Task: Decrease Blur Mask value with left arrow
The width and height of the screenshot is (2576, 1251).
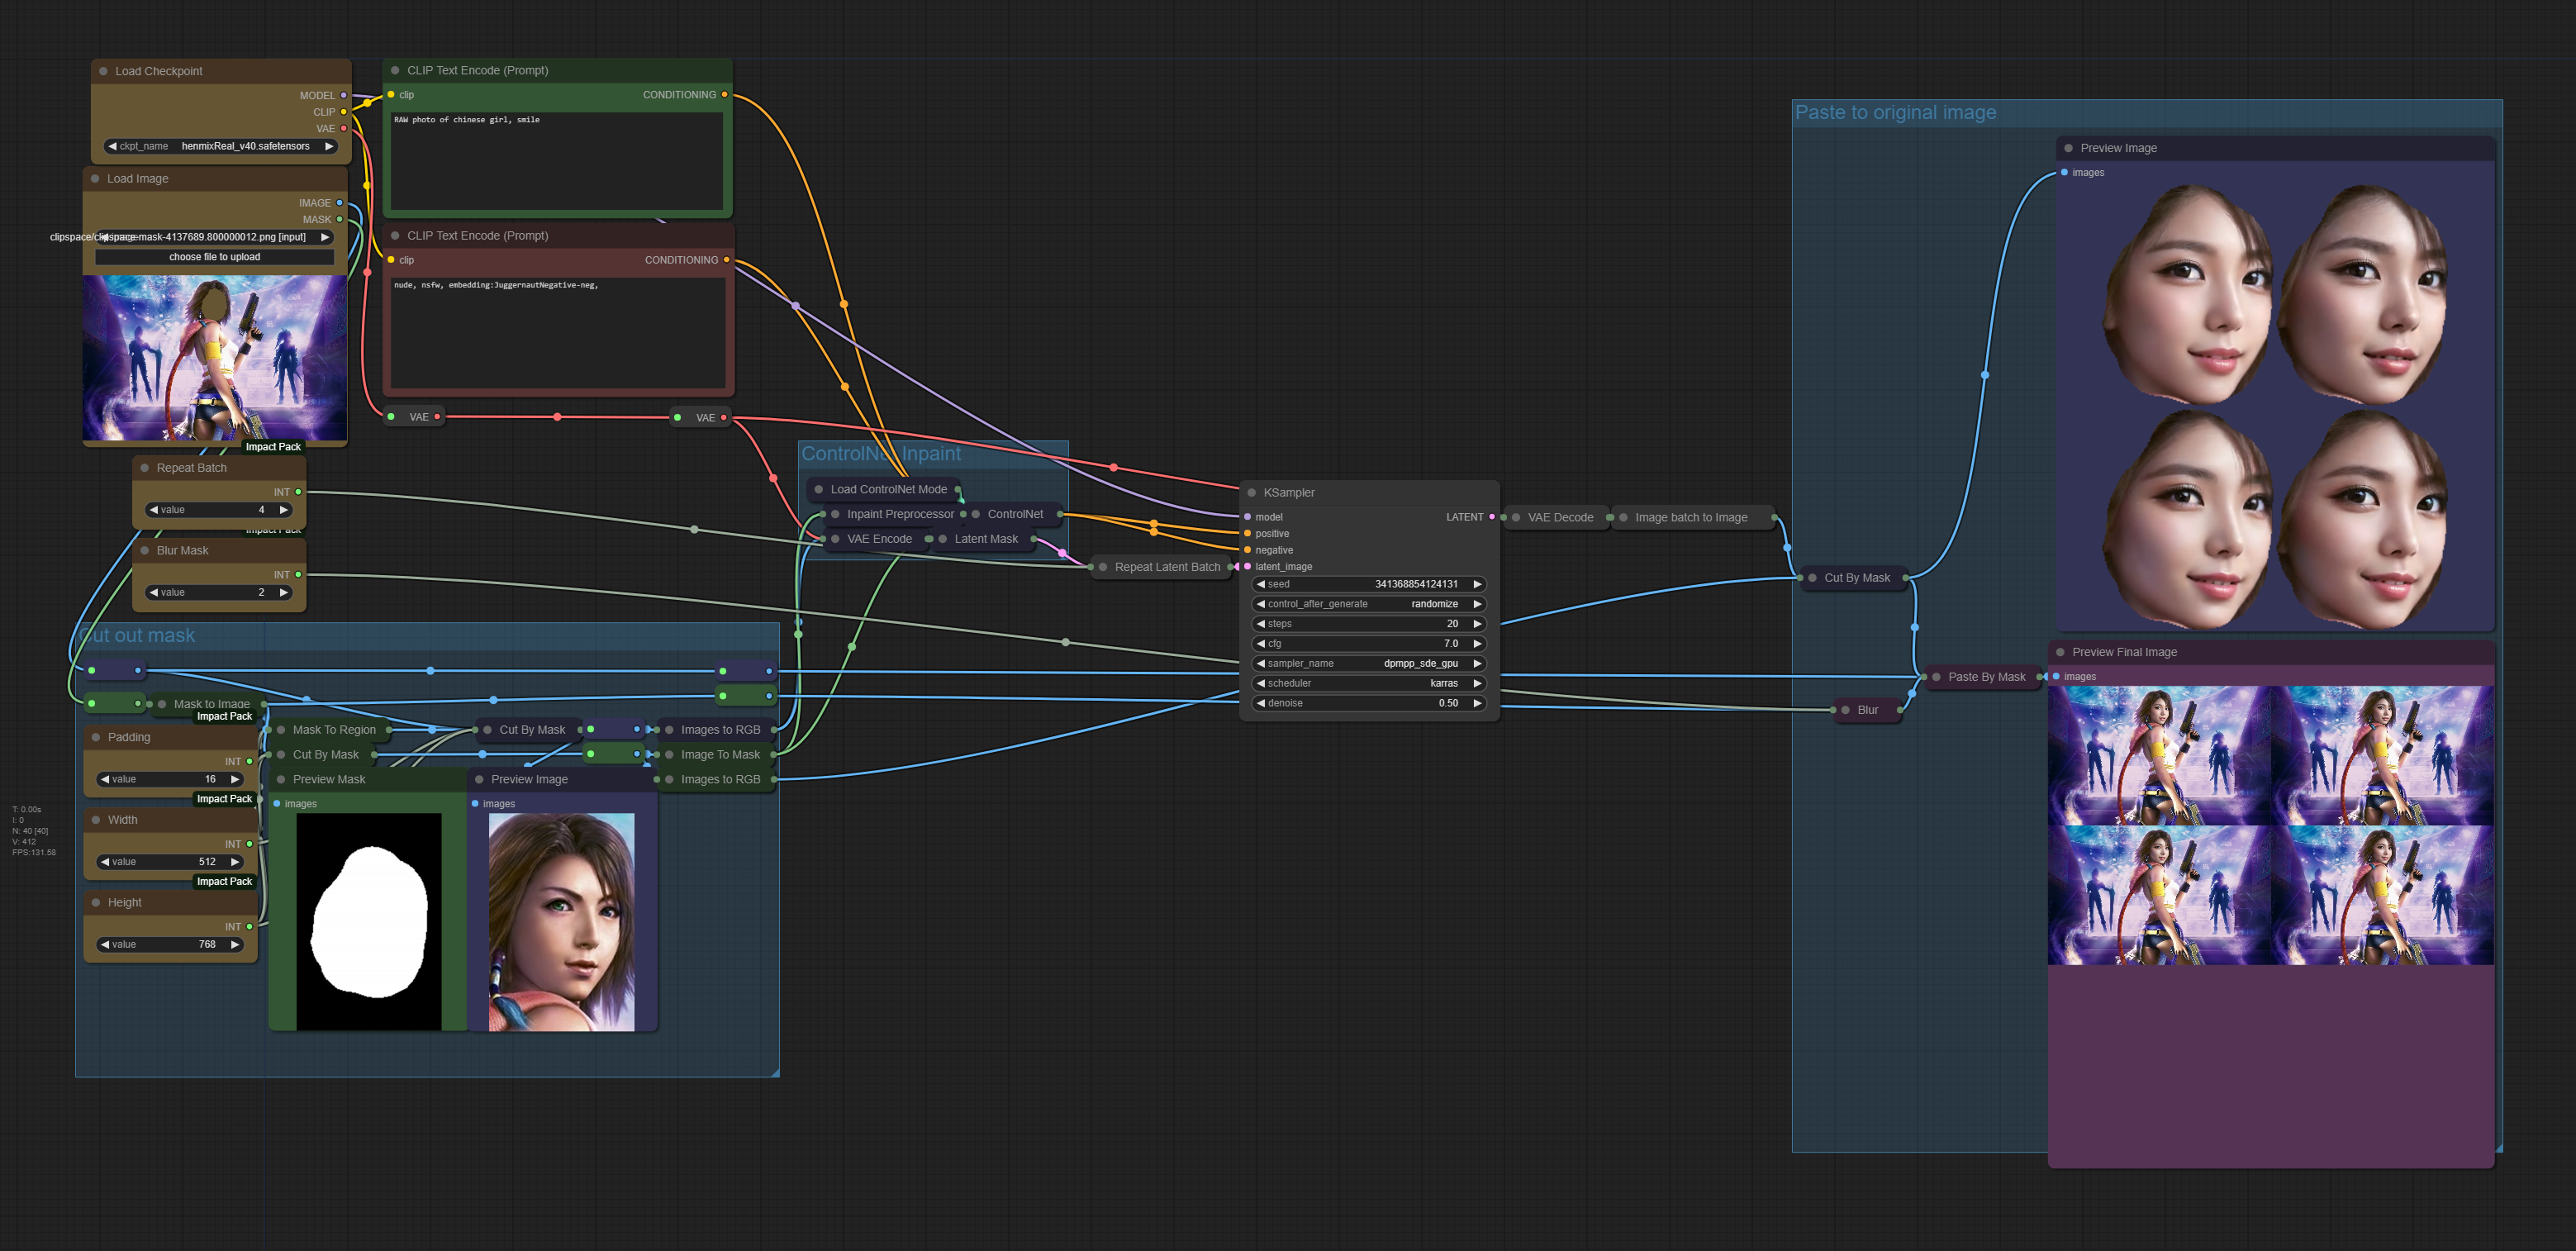Action: (x=153, y=593)
